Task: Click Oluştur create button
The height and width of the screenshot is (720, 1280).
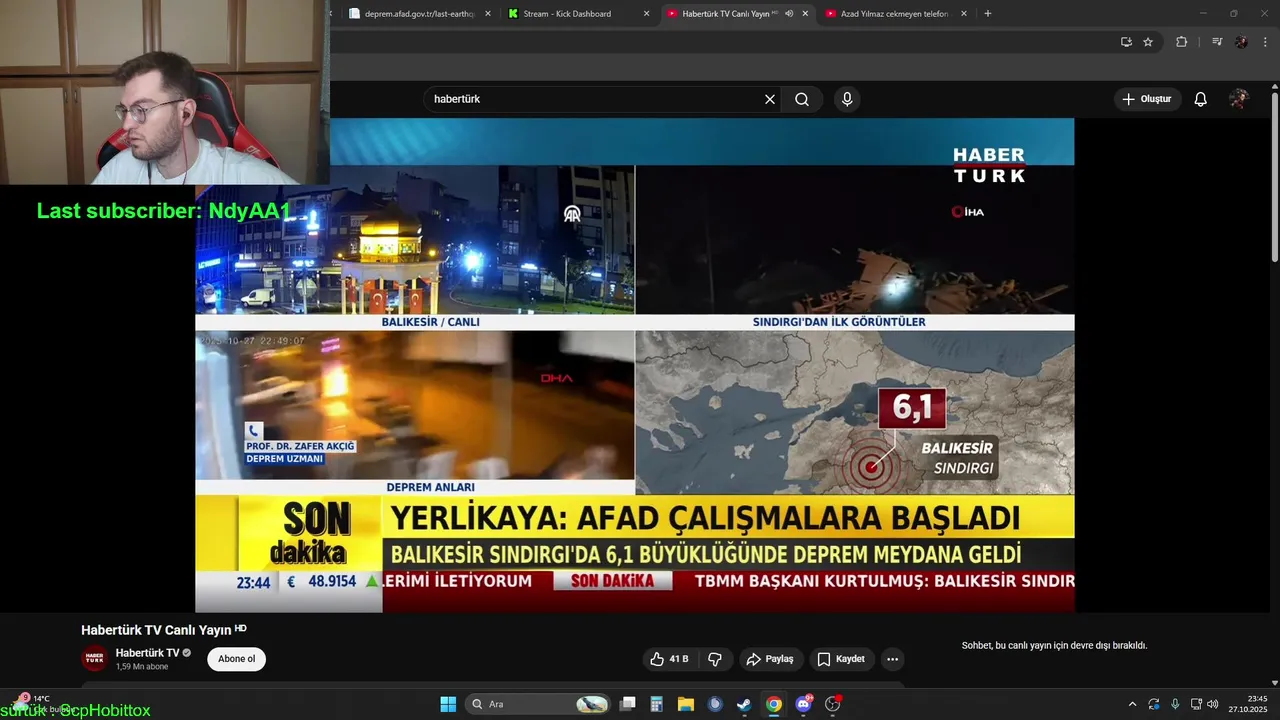Action: (1146, 99)
